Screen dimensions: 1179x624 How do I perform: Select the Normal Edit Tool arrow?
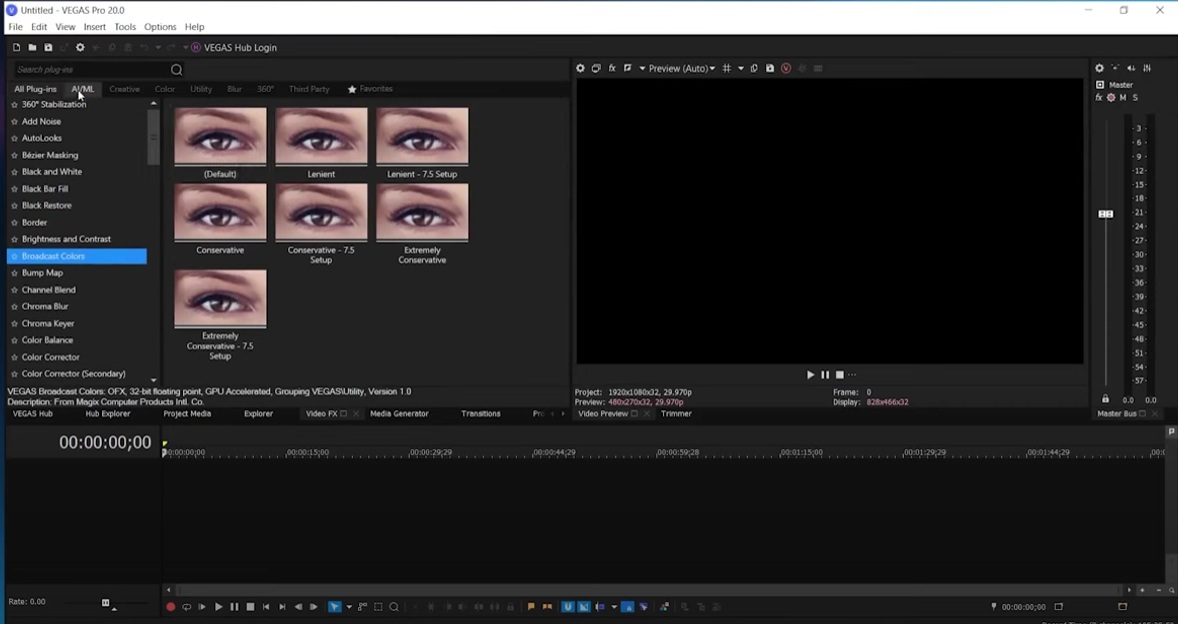tap(333, 607)
